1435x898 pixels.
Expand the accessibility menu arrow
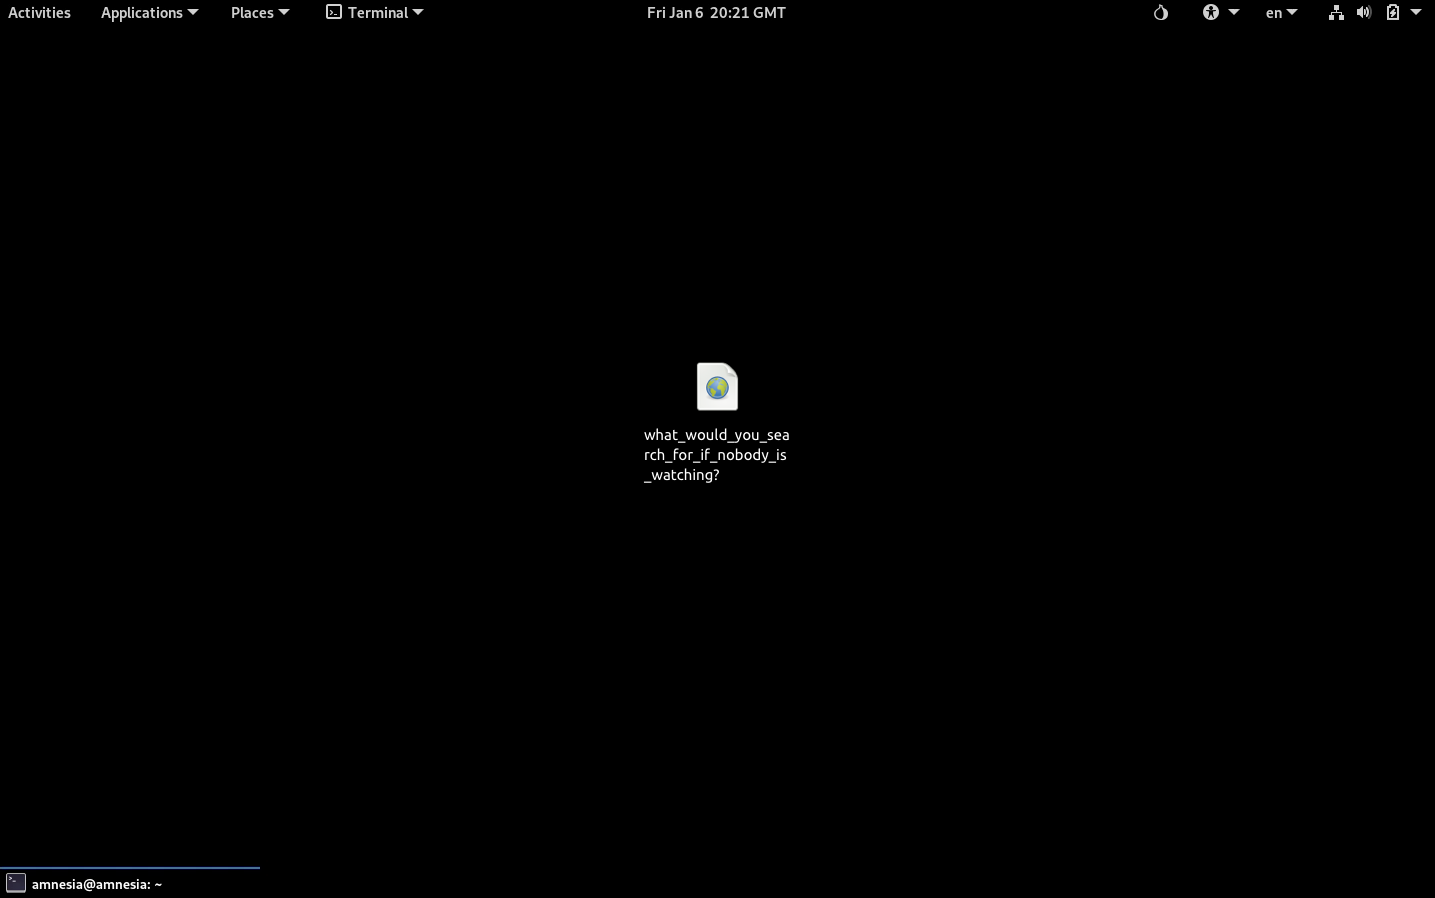tap(1234, 13)
